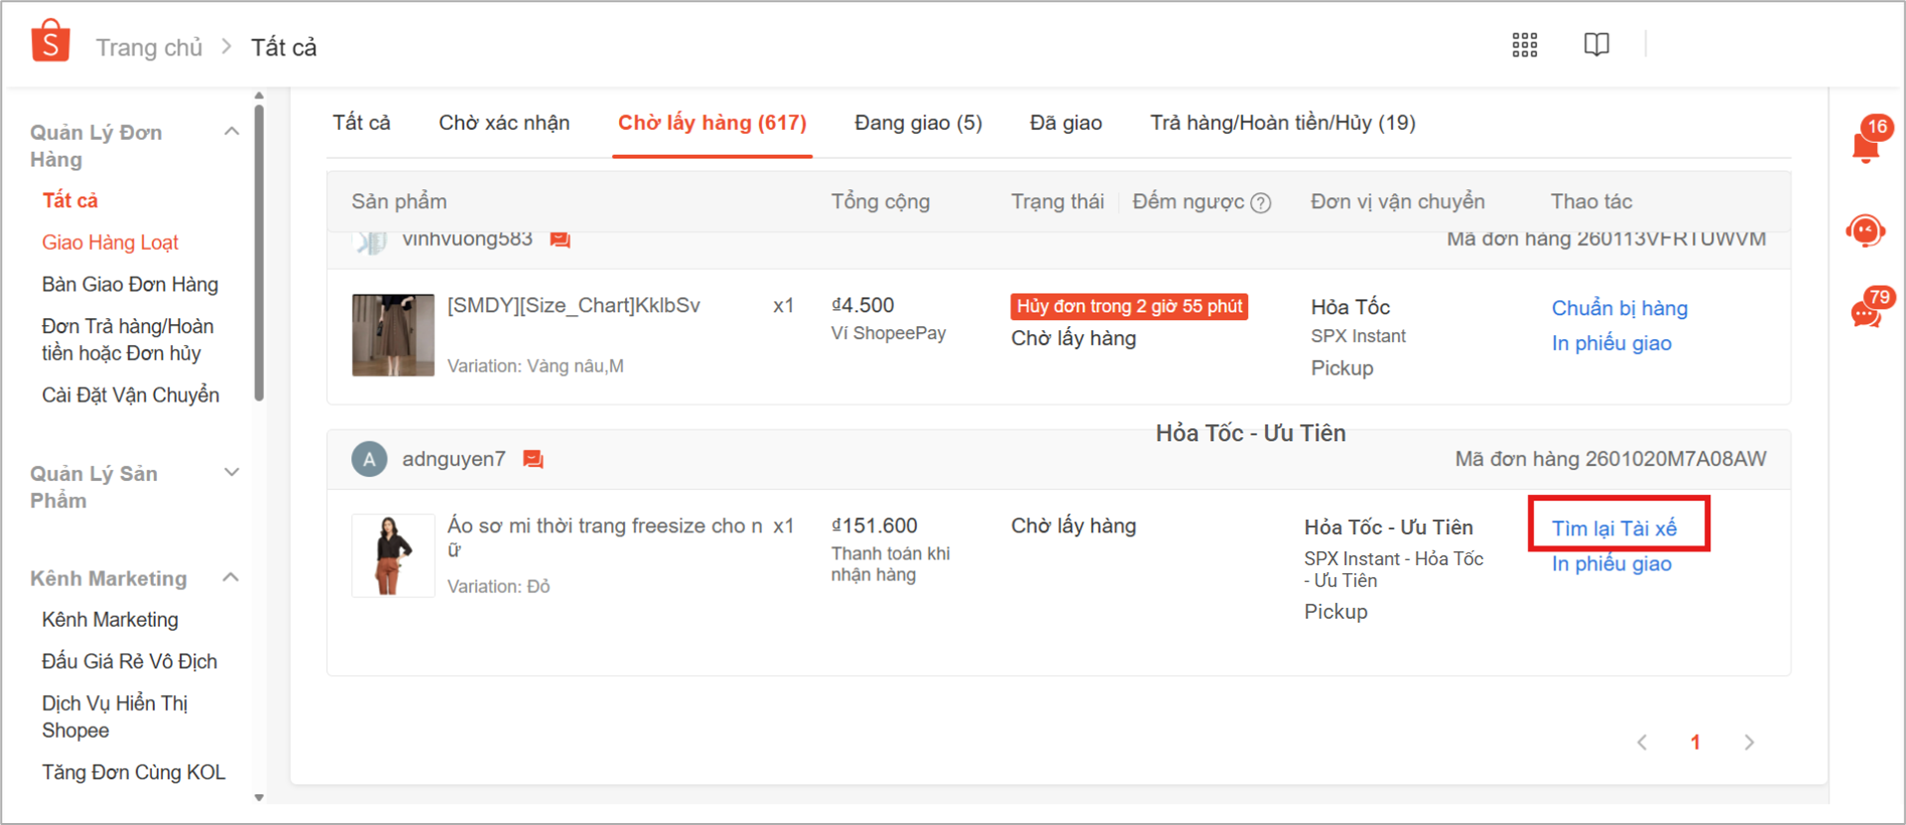
Task: Click the countdown help question mark icon
Action: coord(1261,203)
